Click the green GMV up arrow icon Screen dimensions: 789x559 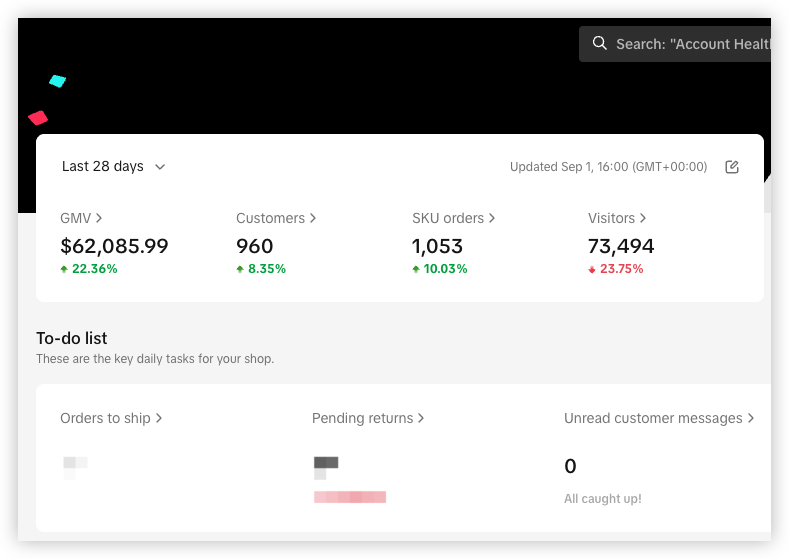point(65,269)
